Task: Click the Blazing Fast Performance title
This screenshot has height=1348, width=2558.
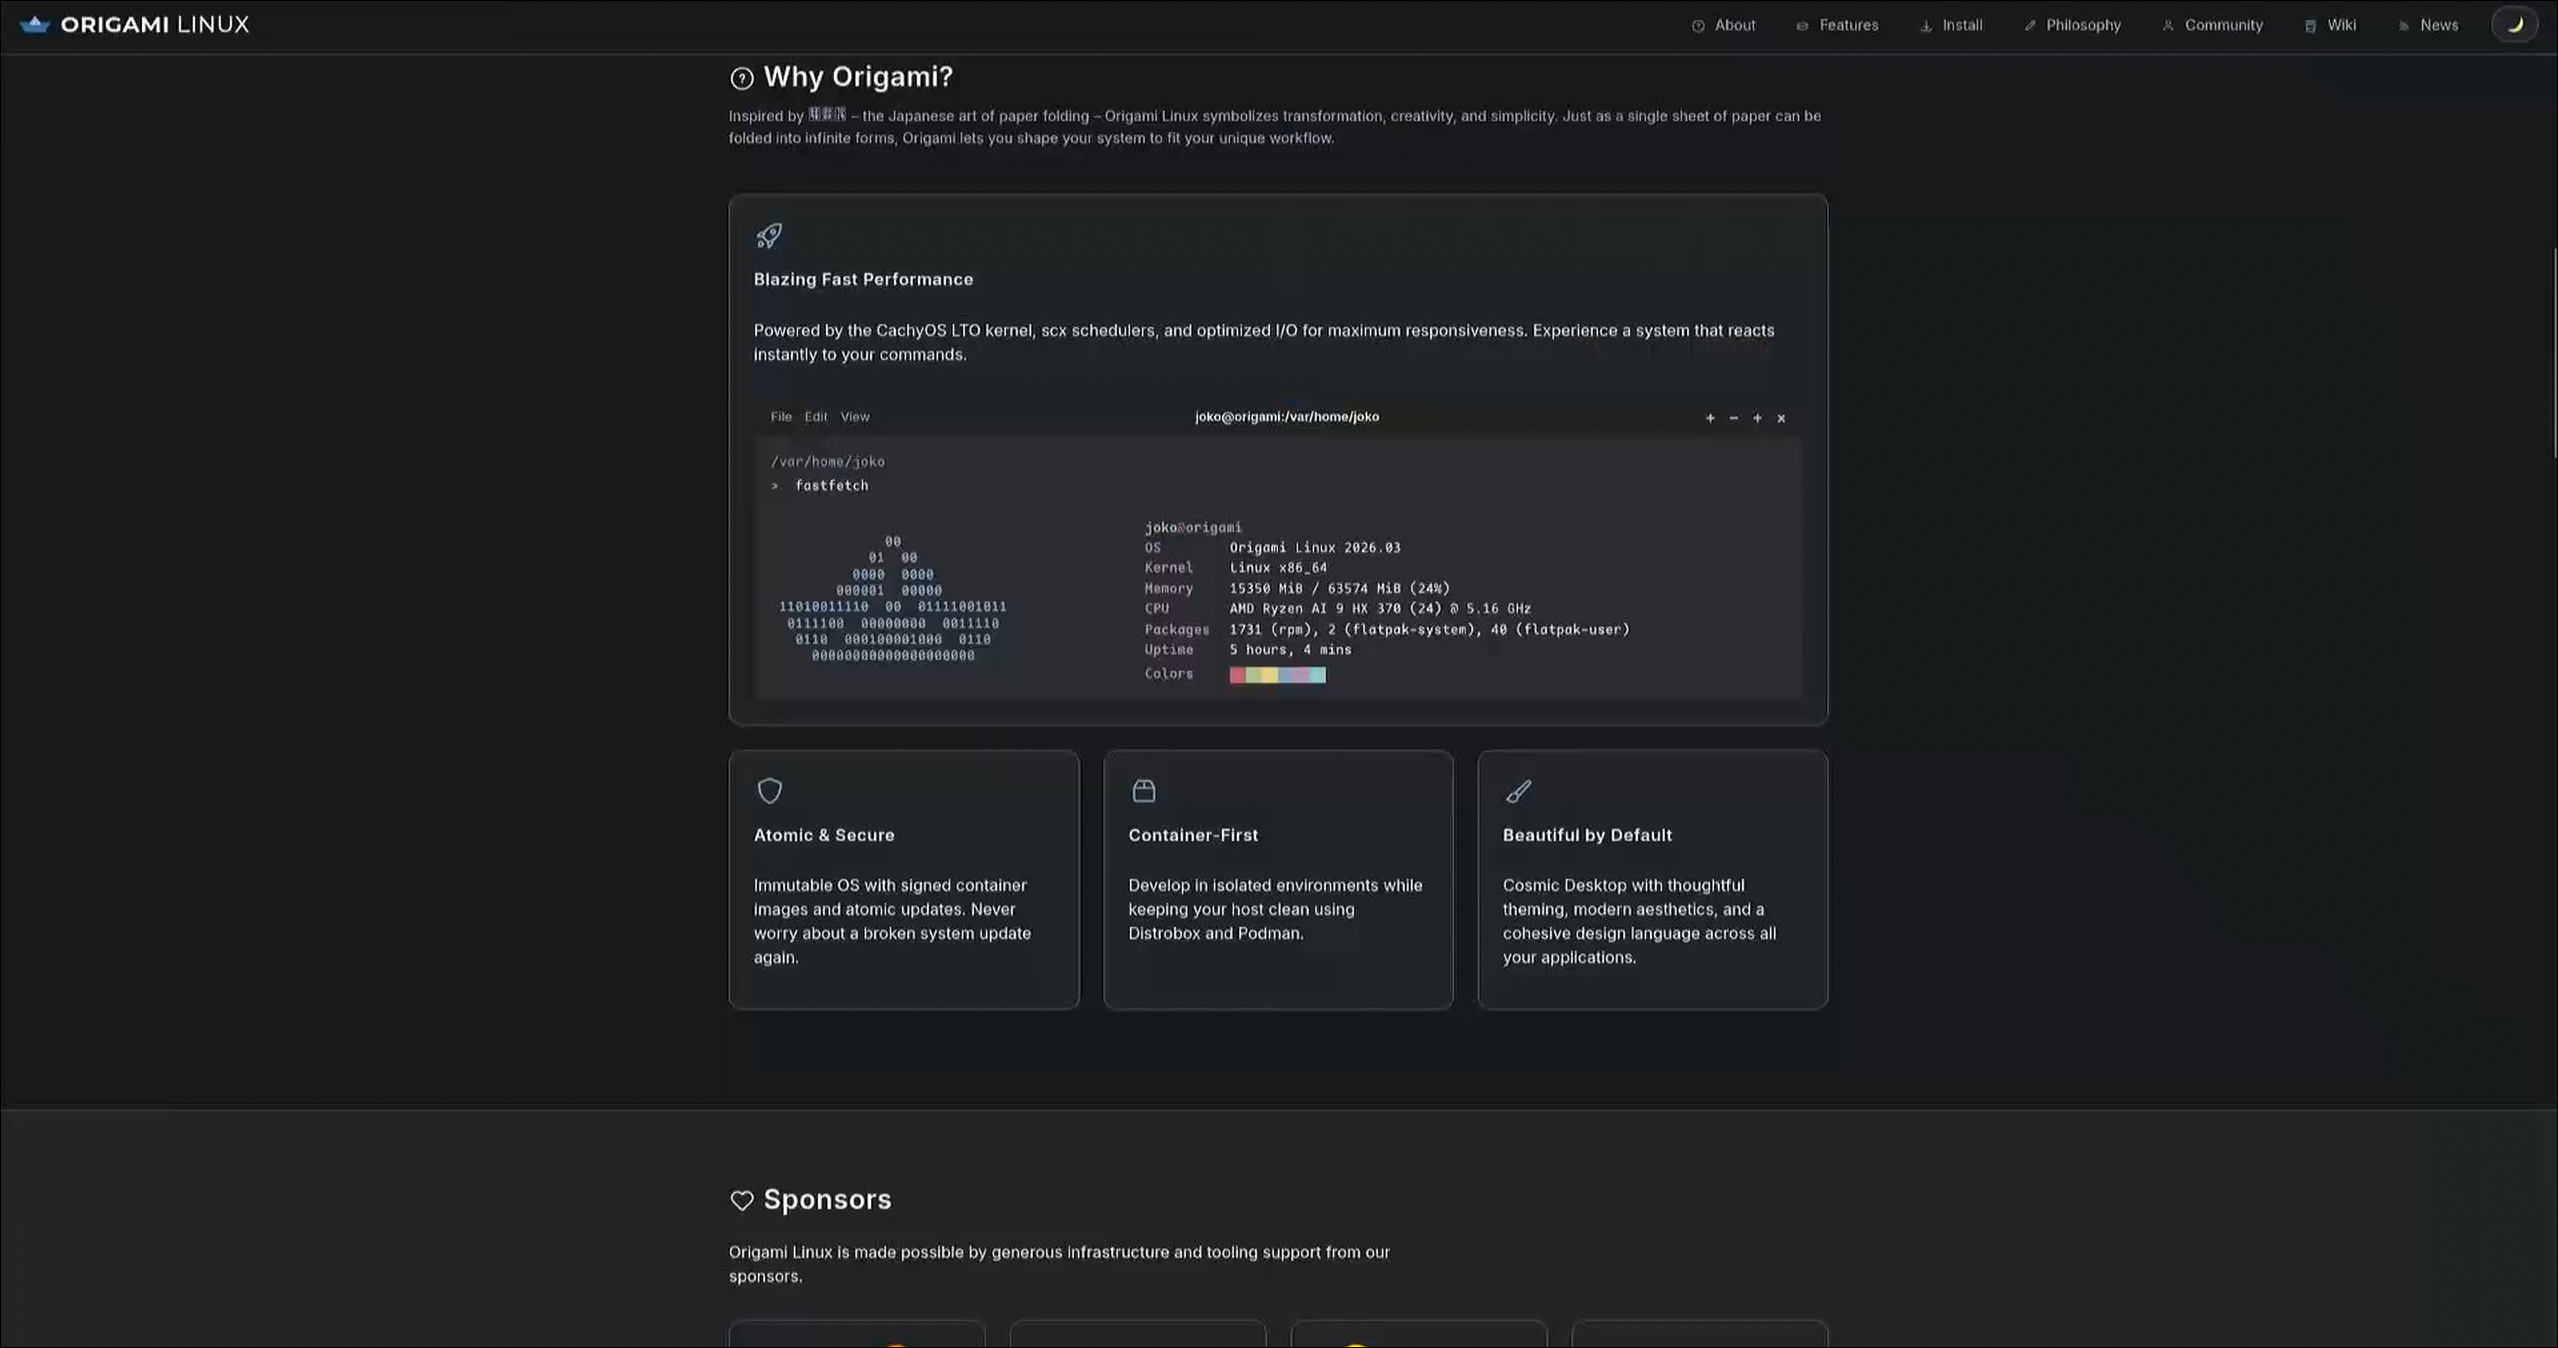Action: click(863, 279)
